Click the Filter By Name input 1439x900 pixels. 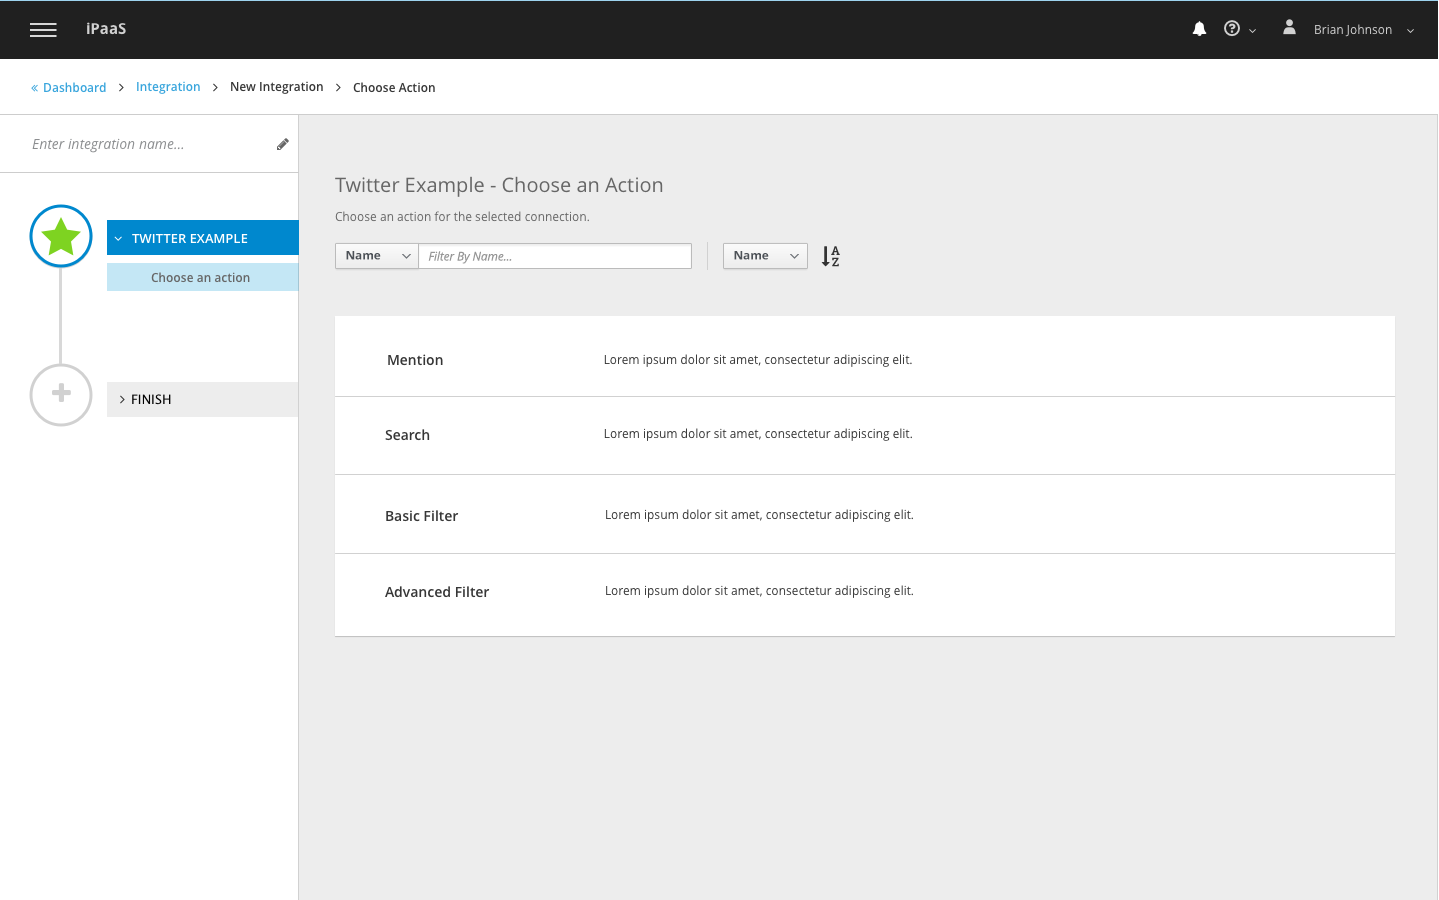click(555, 256)
